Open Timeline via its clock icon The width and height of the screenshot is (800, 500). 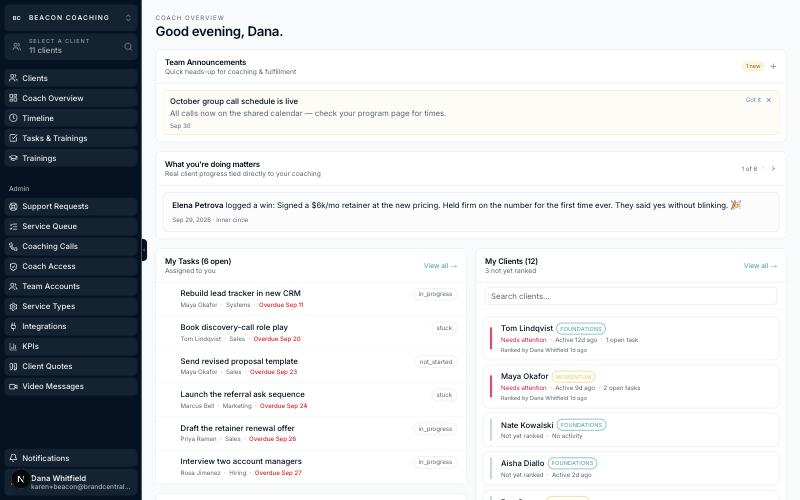13,118
